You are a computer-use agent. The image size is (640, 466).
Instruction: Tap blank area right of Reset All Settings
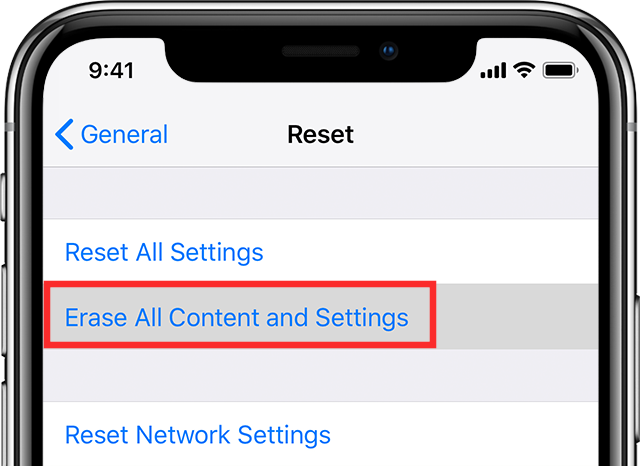tap(431, 252)
